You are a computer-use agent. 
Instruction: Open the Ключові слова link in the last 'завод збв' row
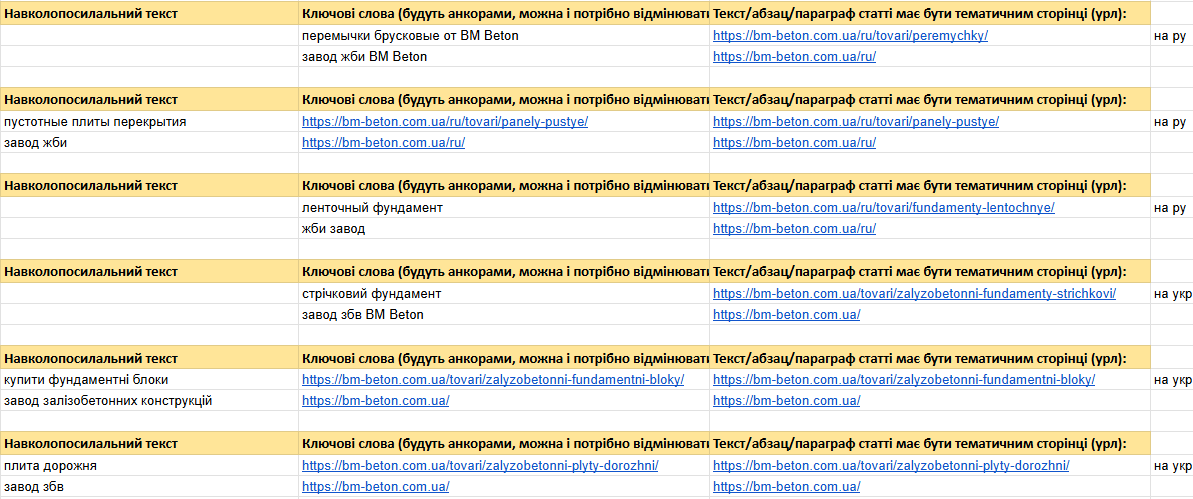[376, 486]
